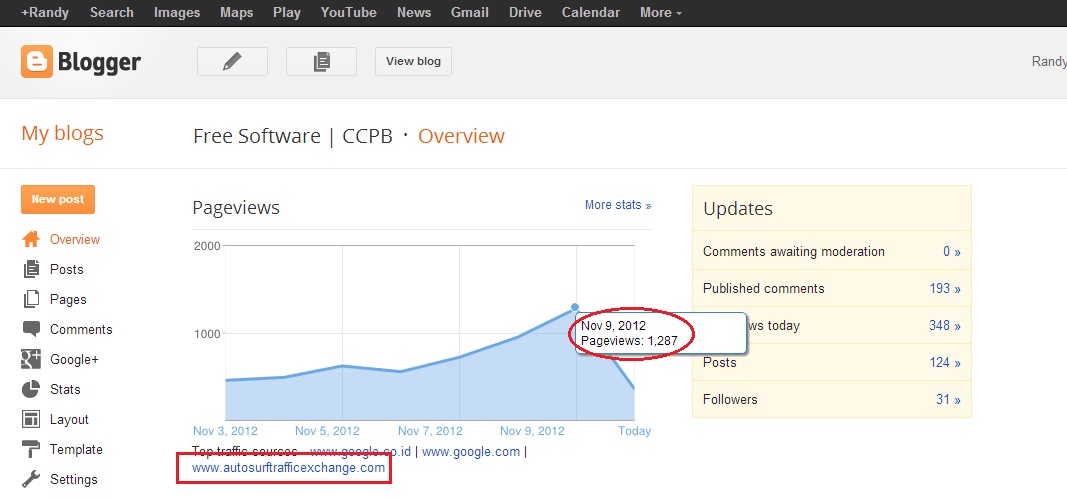The height and width of the screenshot is (499, 1067).
Task: Click the Blogger logo icon
Action: [37, 61]
